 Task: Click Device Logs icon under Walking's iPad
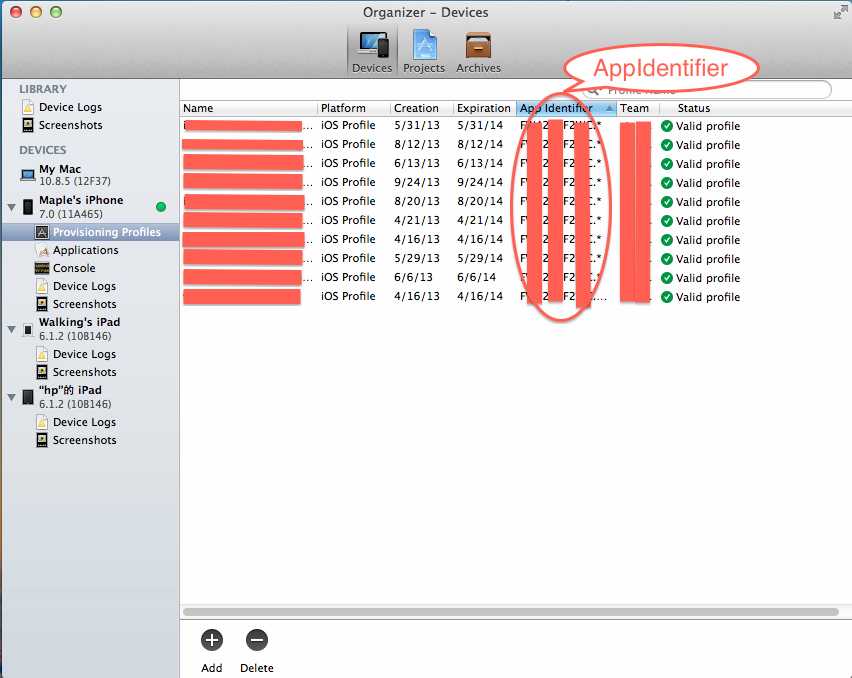[42, 354]
